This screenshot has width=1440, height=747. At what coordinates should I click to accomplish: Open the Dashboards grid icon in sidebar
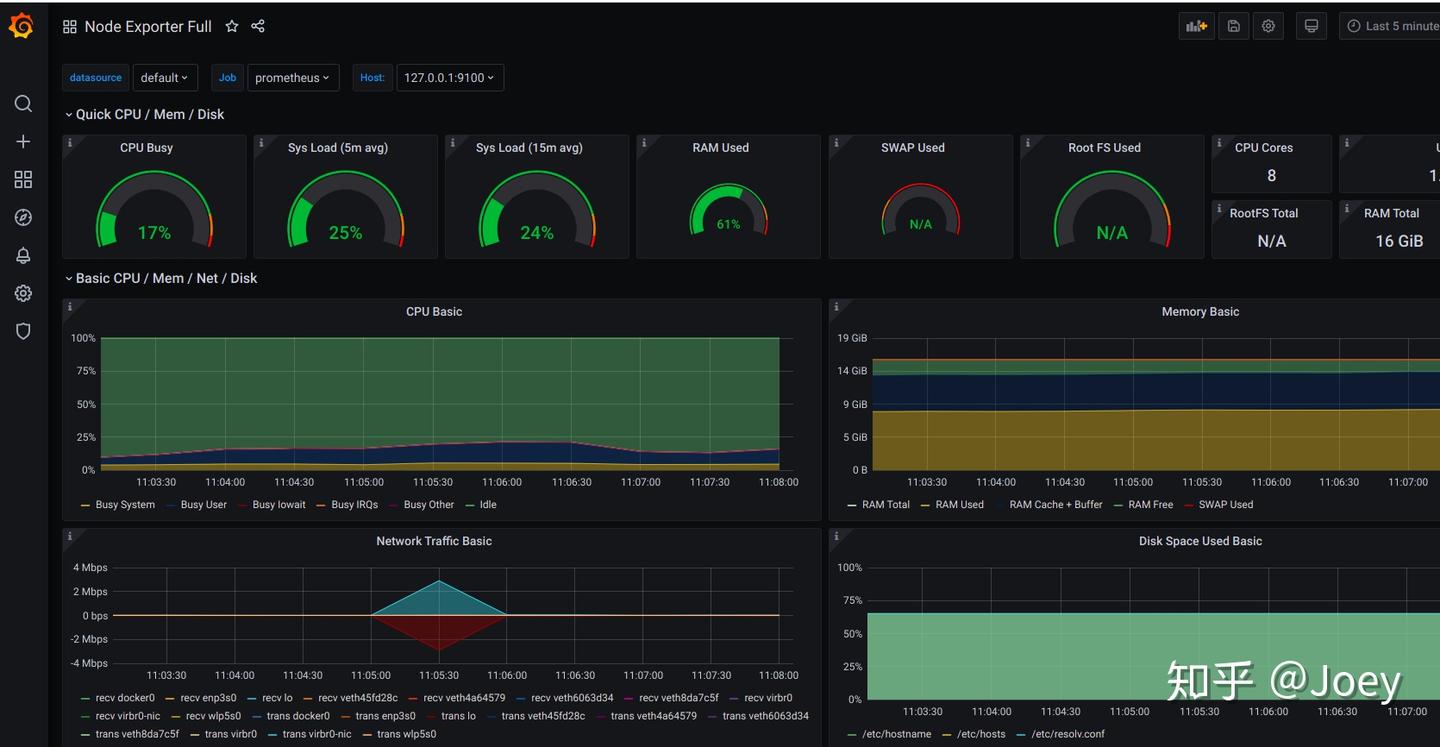coord(23,180)
